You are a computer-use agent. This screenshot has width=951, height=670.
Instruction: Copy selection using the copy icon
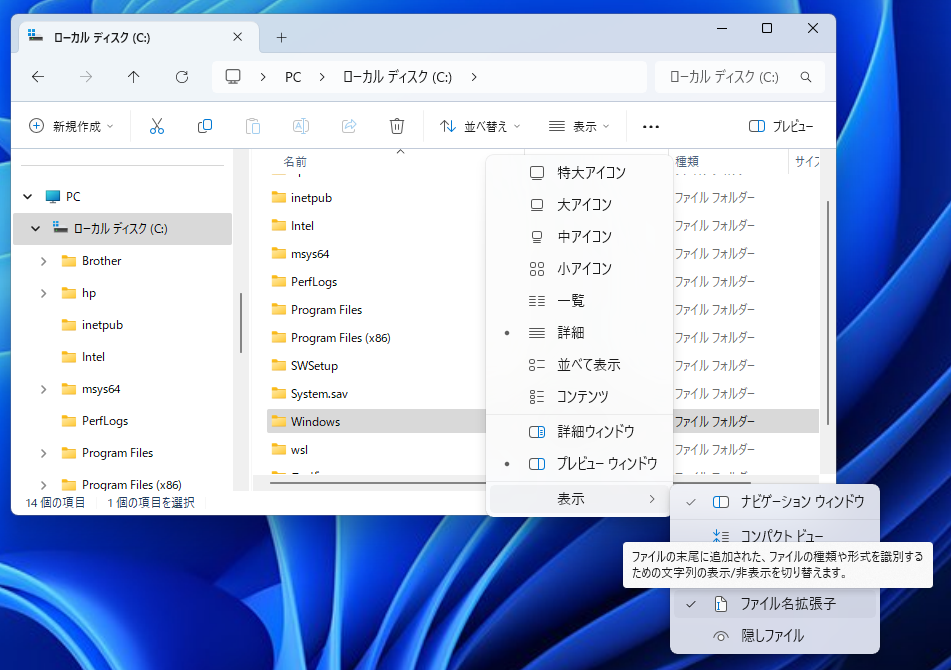(x=204, y=126)
